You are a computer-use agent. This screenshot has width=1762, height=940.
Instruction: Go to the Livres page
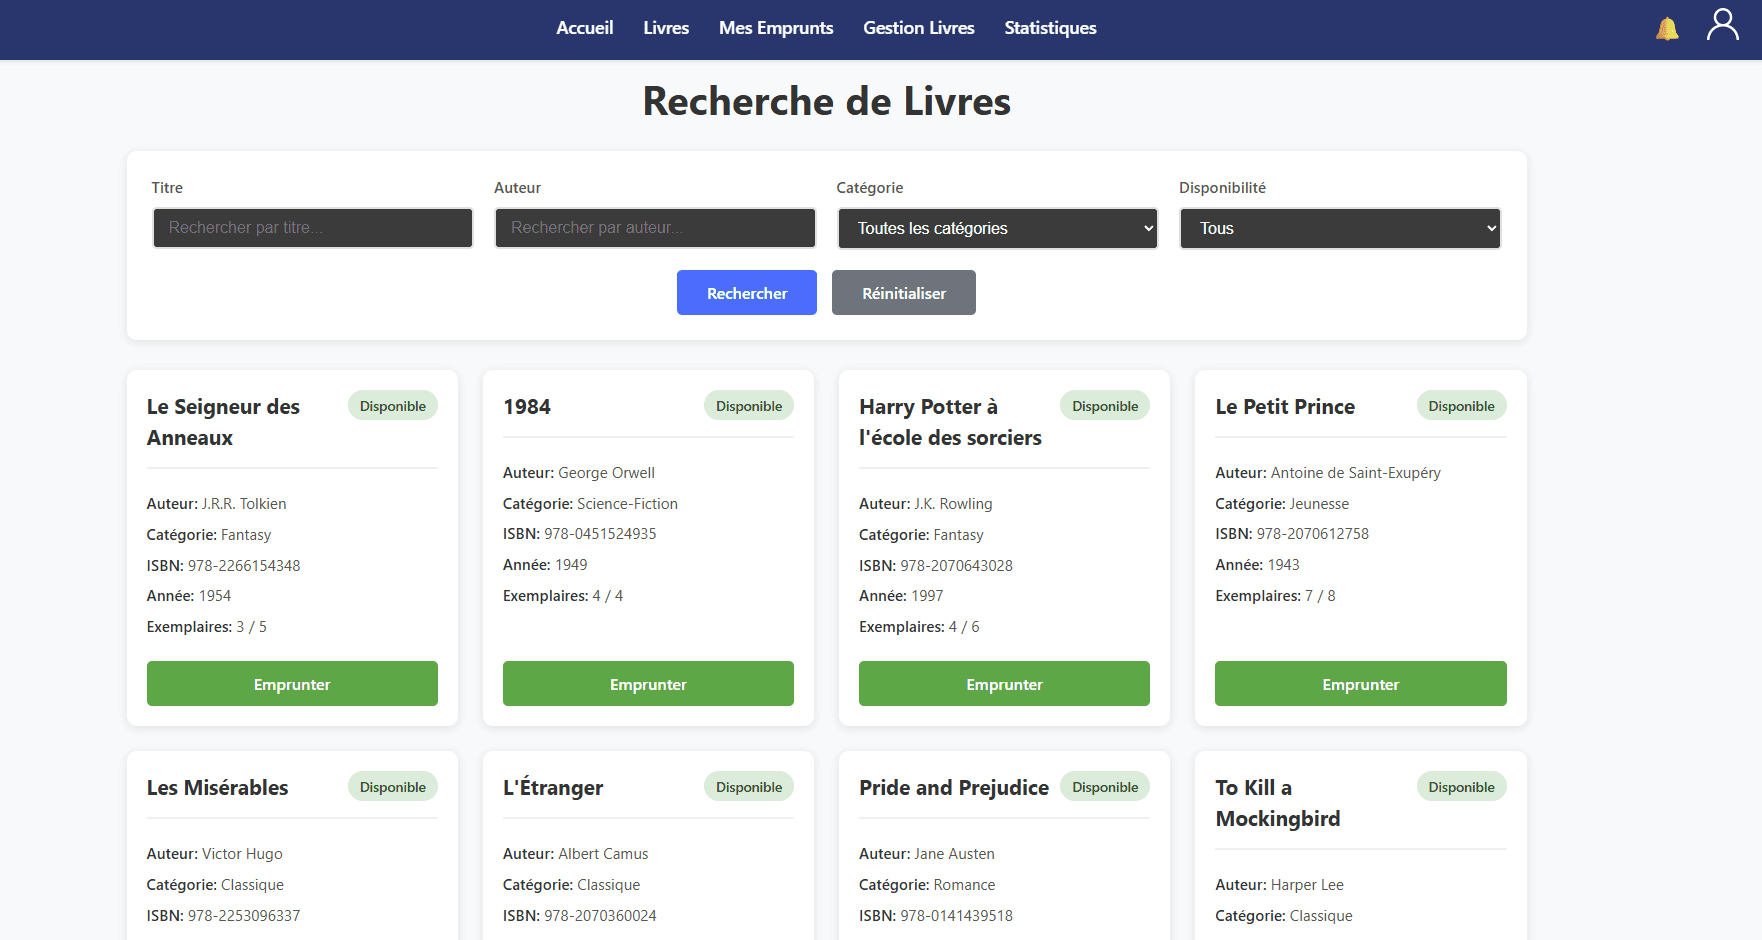point(666,28)
